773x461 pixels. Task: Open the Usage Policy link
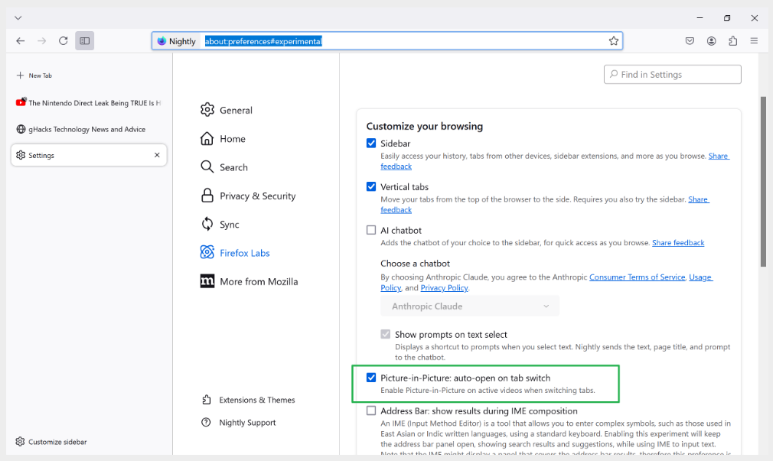[701, 277]
